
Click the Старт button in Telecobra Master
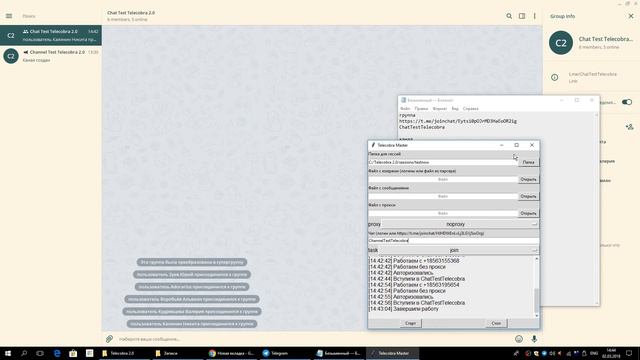410,323
